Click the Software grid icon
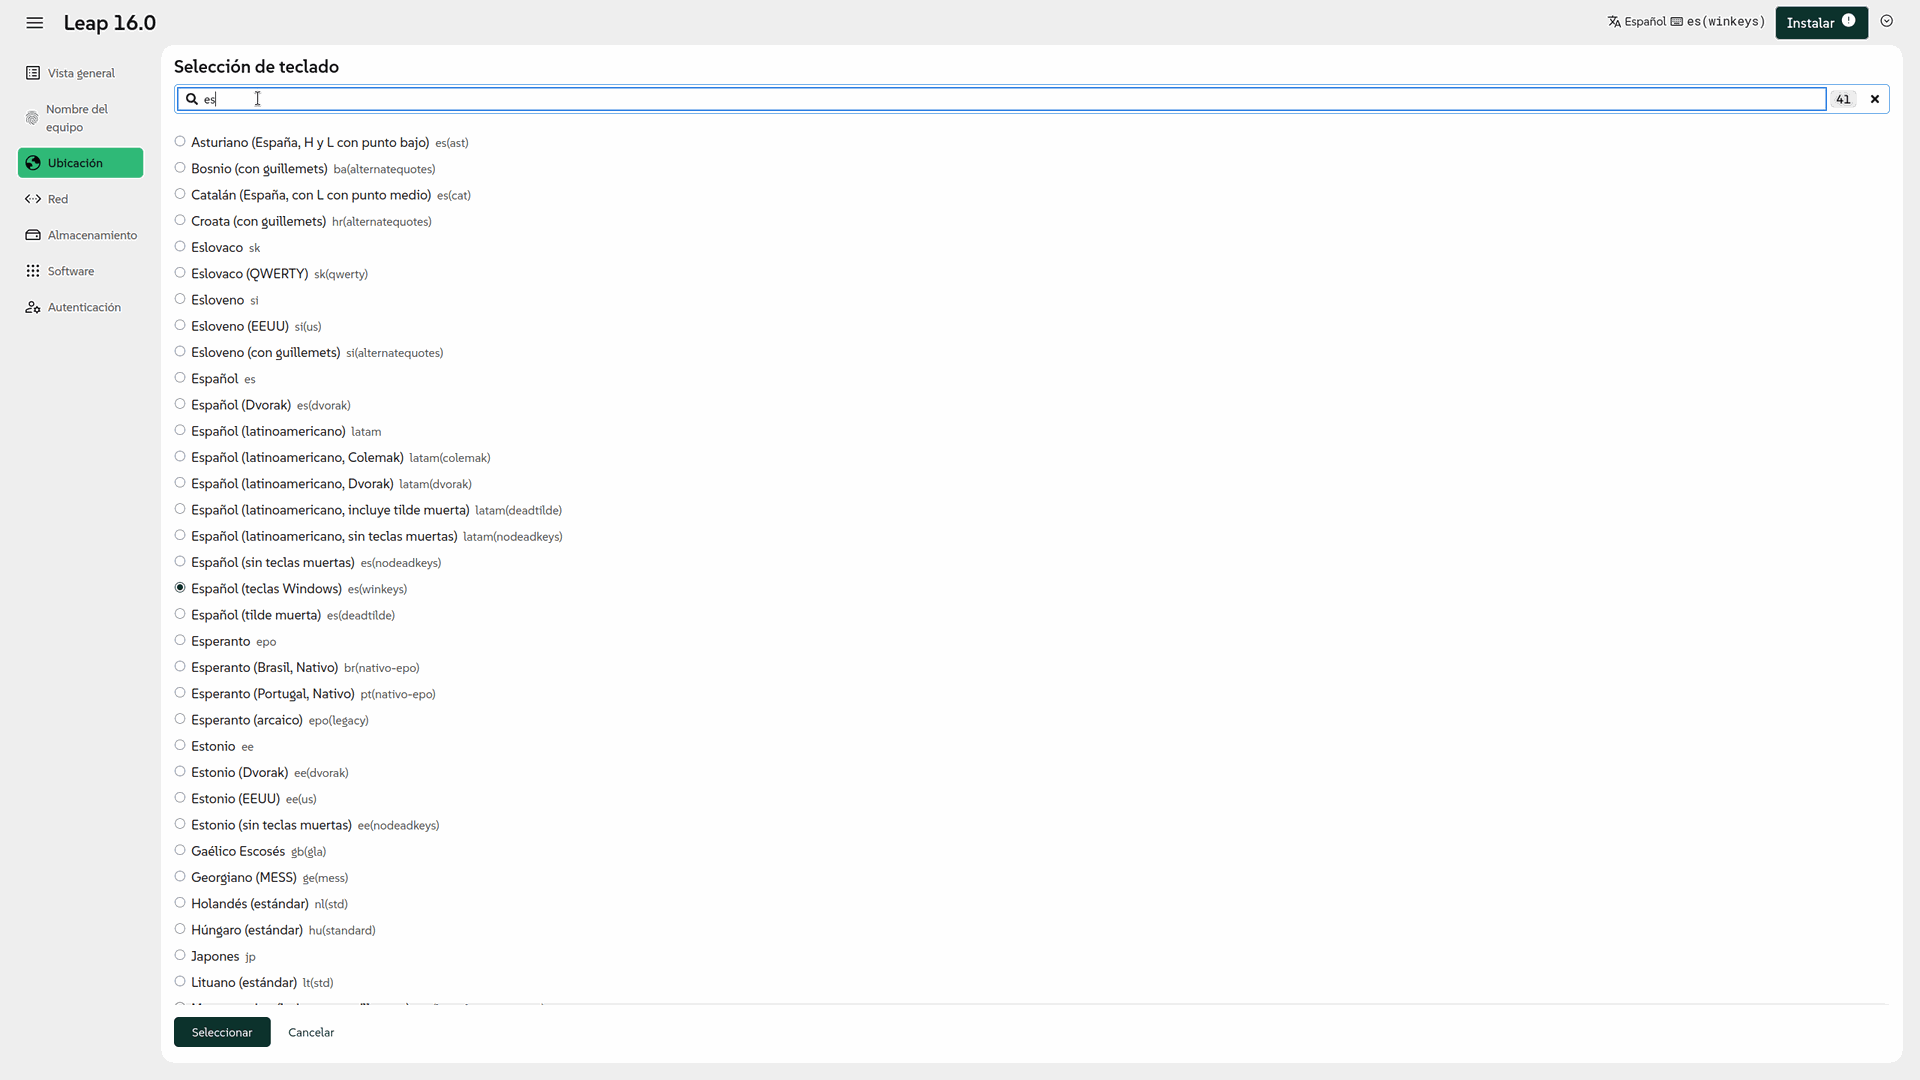 (x=33, y=271)
